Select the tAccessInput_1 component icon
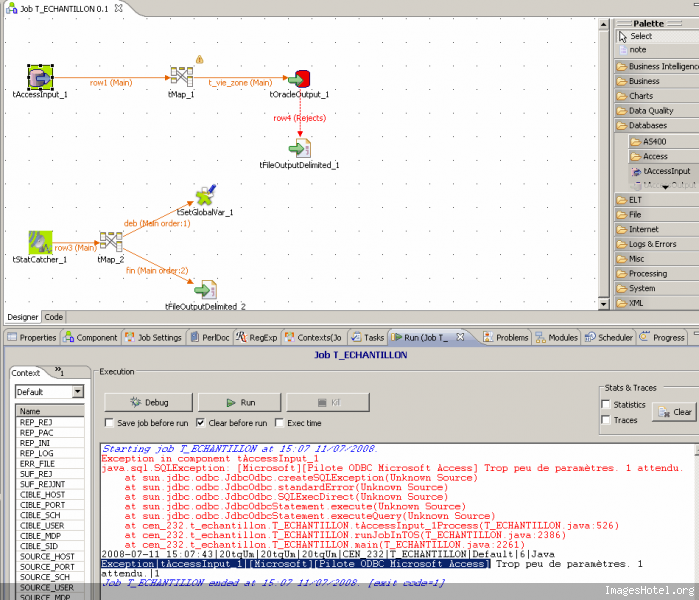699x600 pixels. 40,77
